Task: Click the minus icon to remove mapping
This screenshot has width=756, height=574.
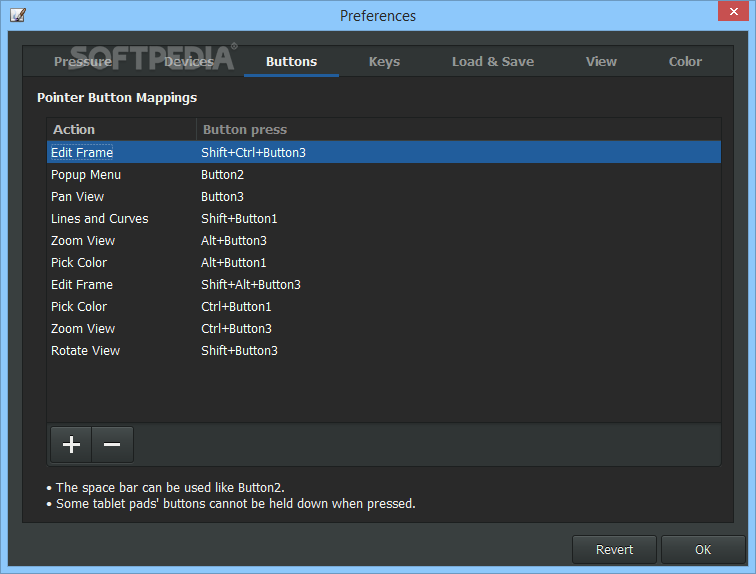Action: click(x=112, y=445)
